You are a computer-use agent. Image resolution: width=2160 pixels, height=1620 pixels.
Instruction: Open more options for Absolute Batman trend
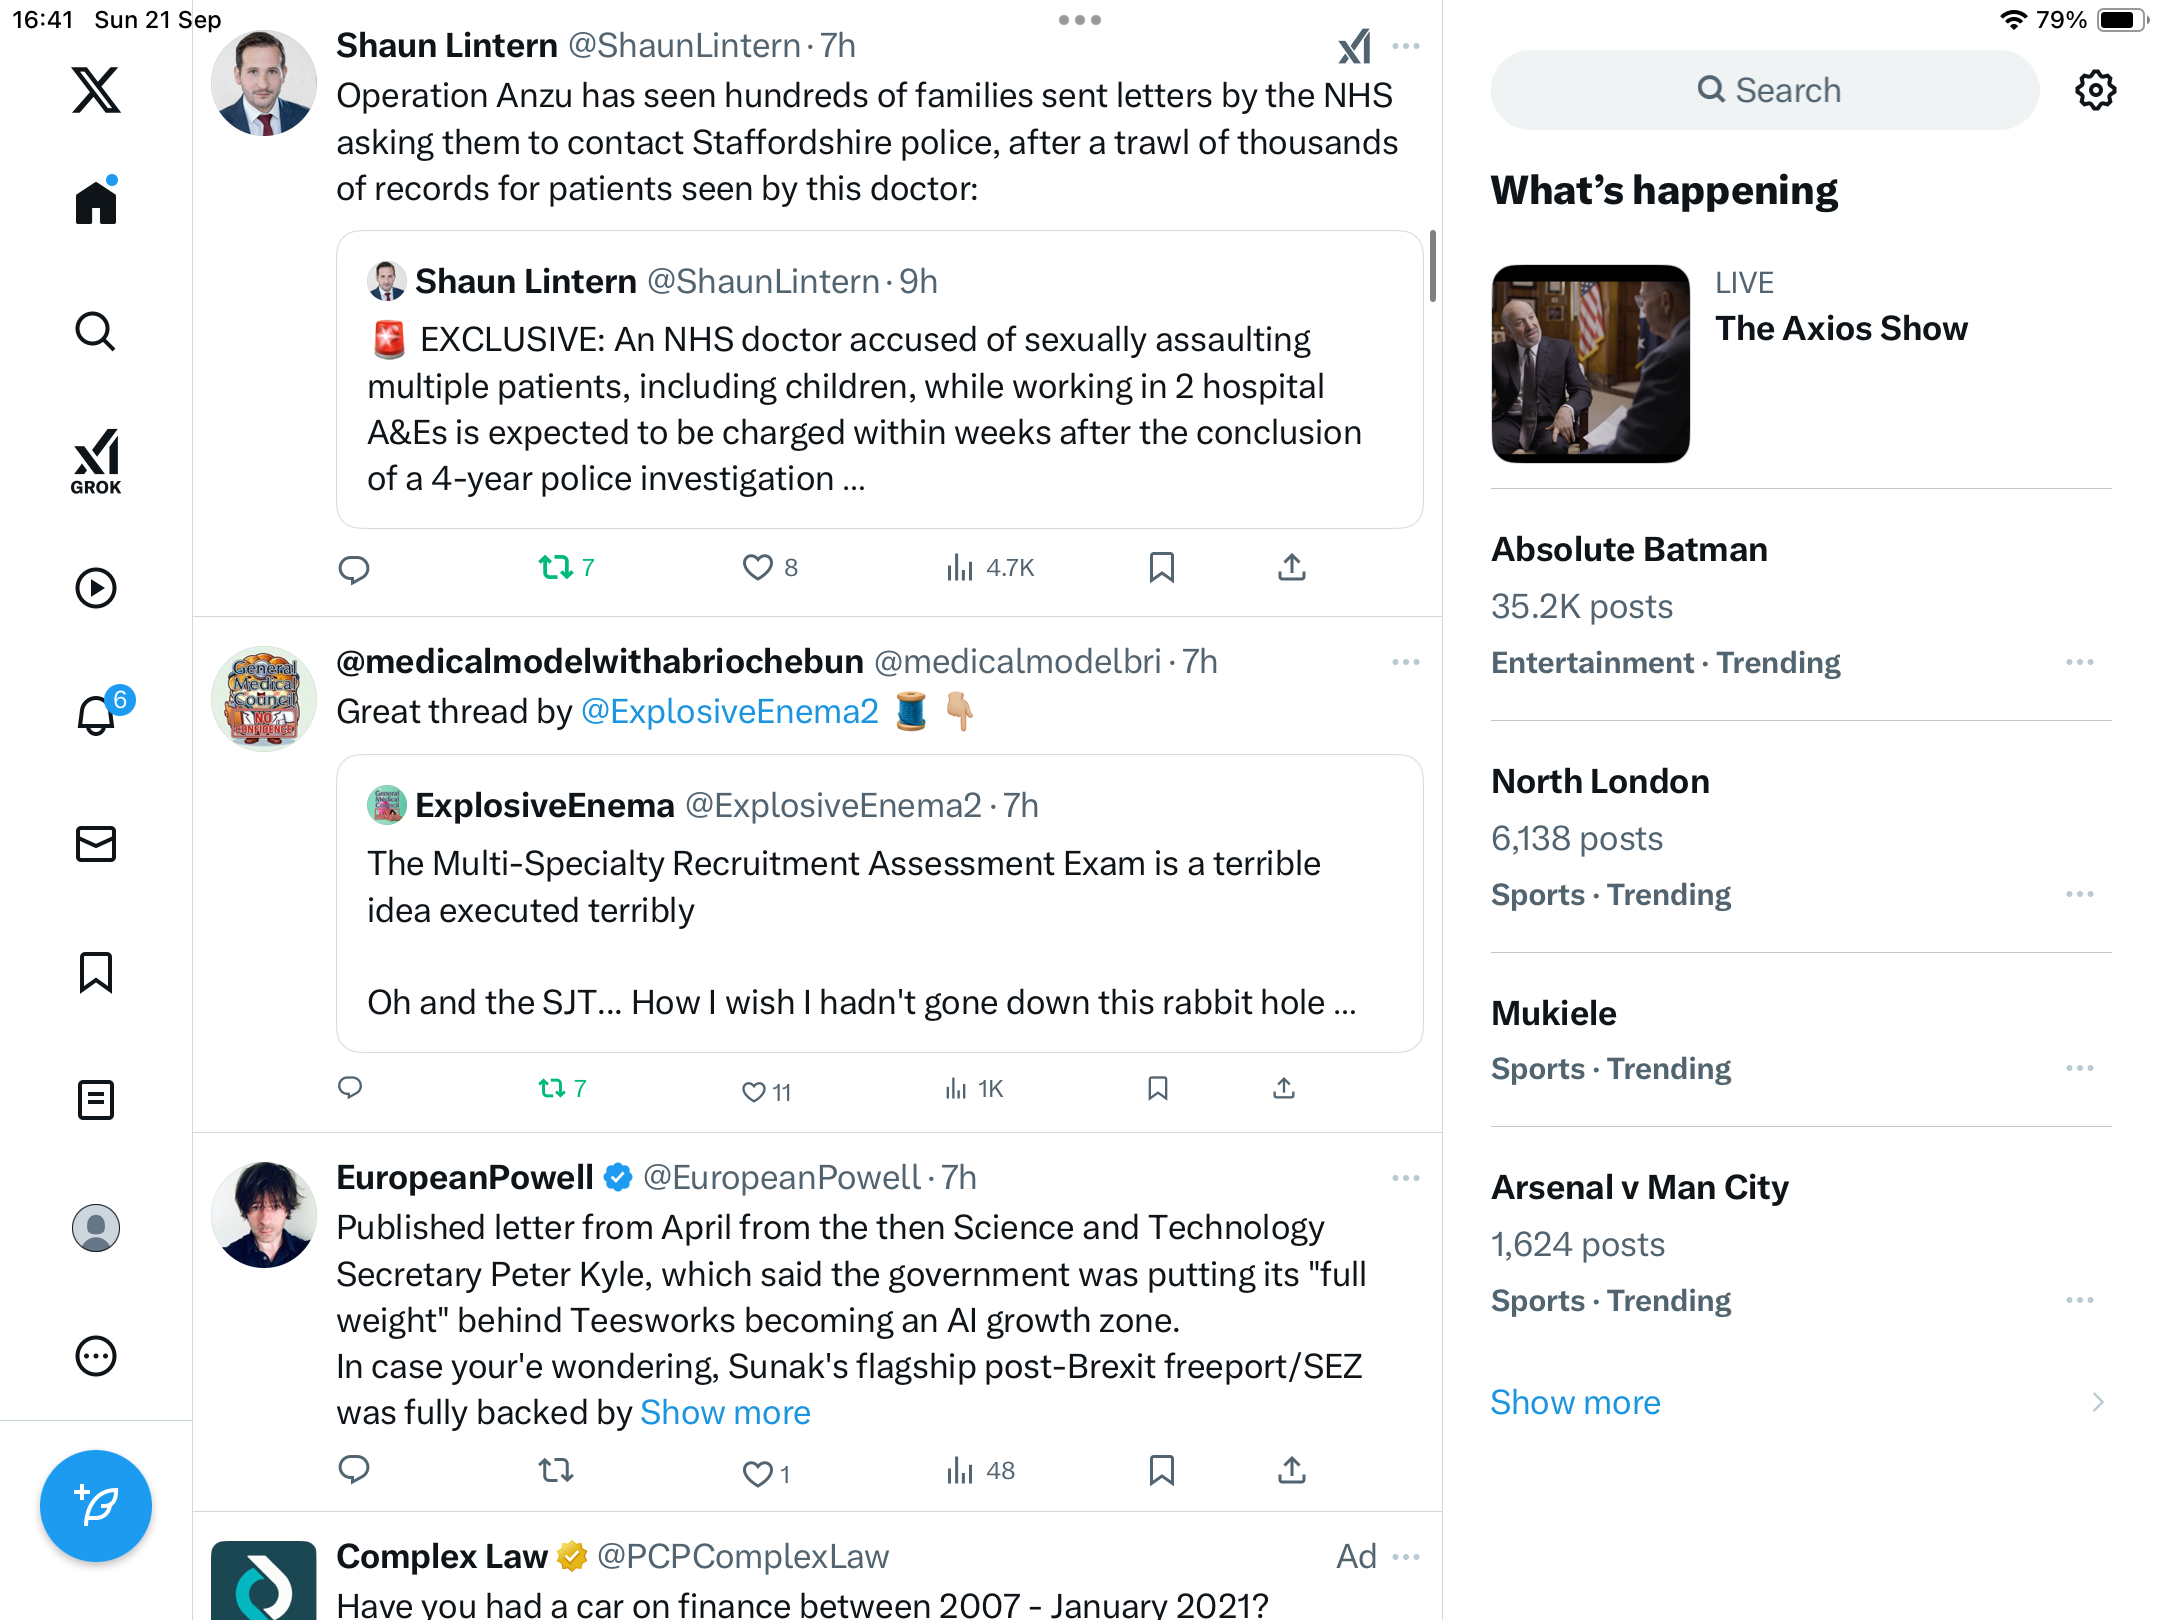[x=2079, y=662]
